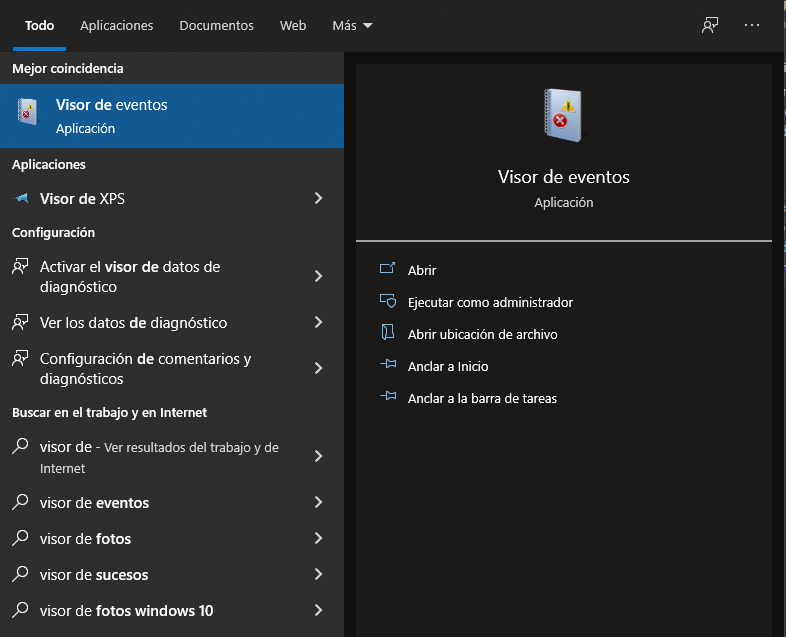The width and height of the screenshot is (786, 637).
Task: Click the Anclar a Inicio pin icon
Action: pos(388,366)
